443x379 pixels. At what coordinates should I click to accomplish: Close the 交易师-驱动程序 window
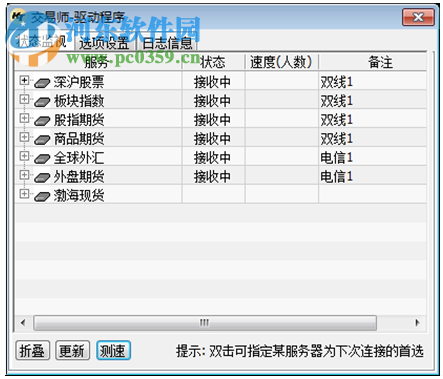[418, 17]
